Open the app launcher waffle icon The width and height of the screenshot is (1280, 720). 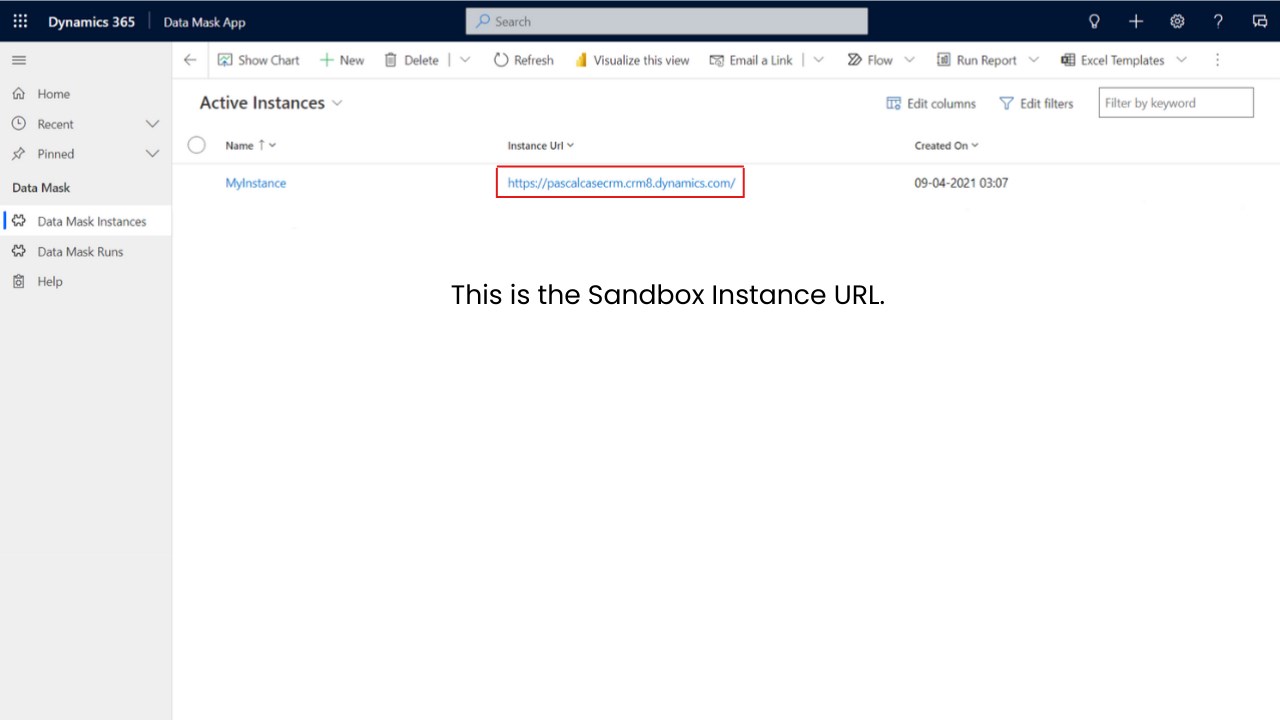coord(20,21)
